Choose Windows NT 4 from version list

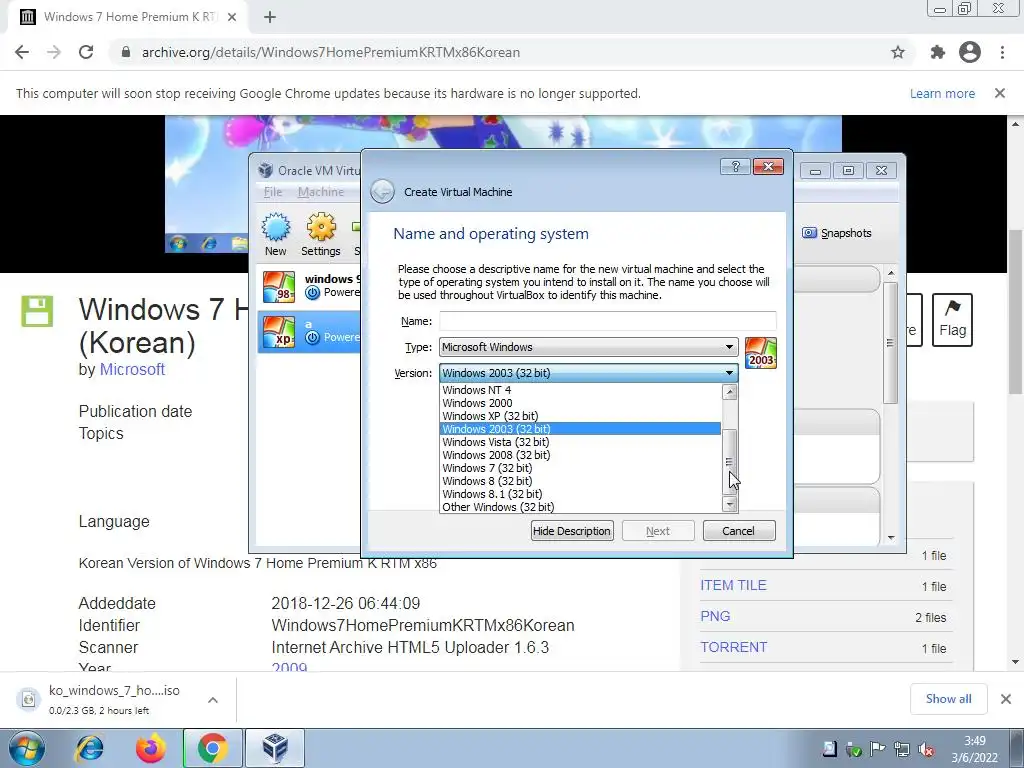point(581,390)
